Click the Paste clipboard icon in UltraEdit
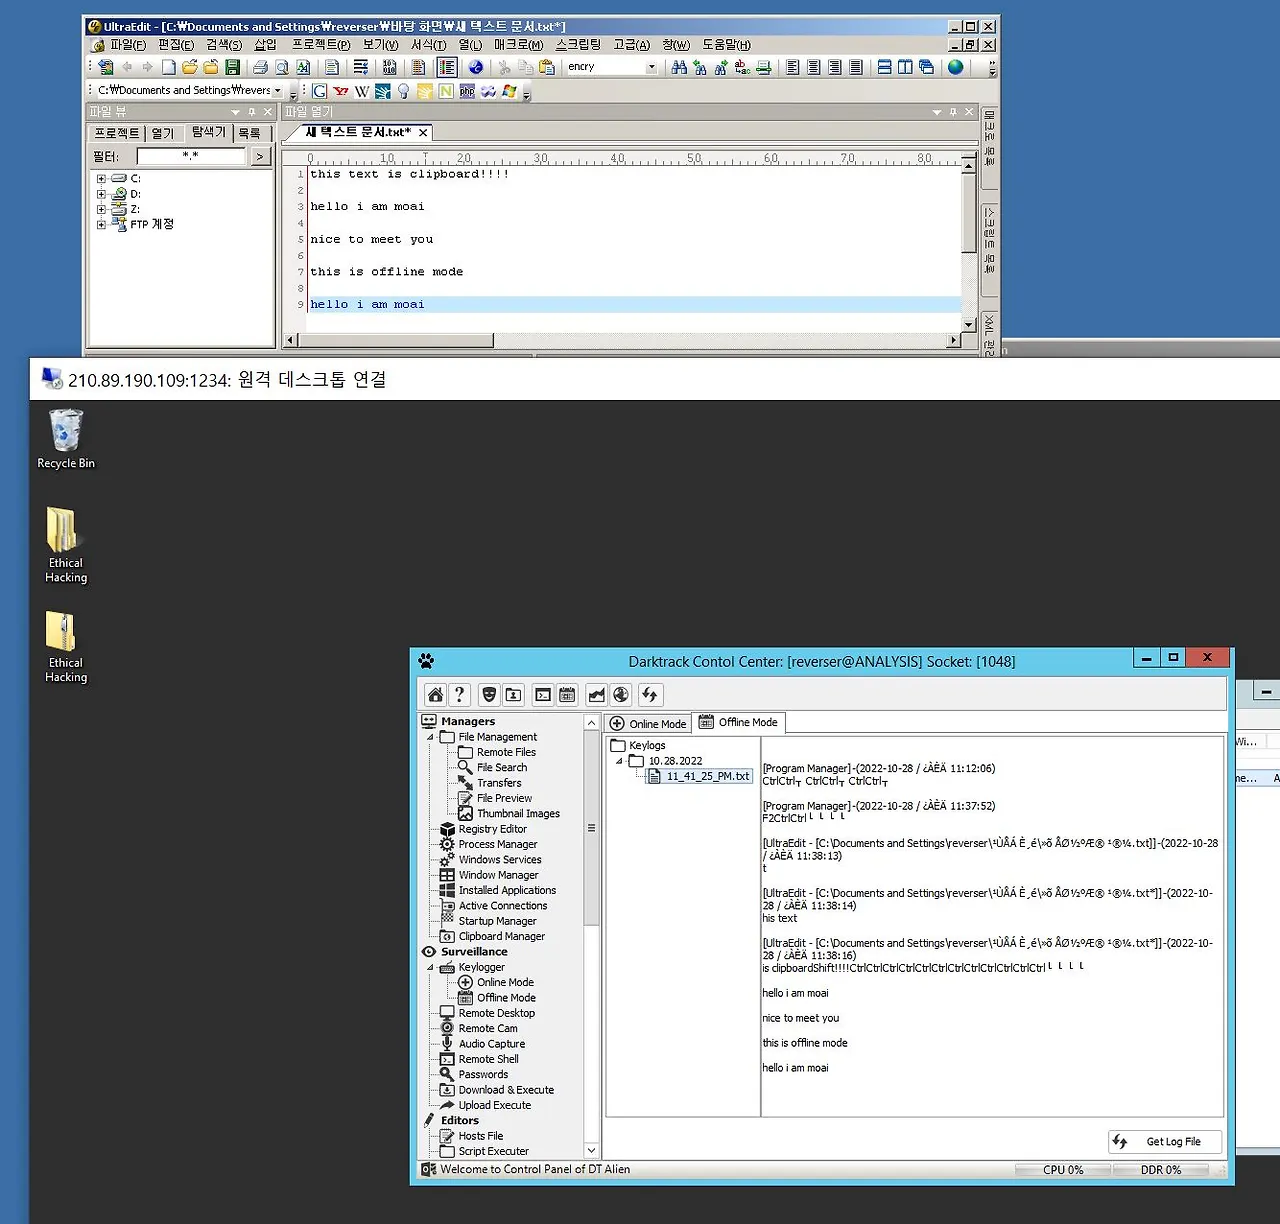 (x=546, y=67)
